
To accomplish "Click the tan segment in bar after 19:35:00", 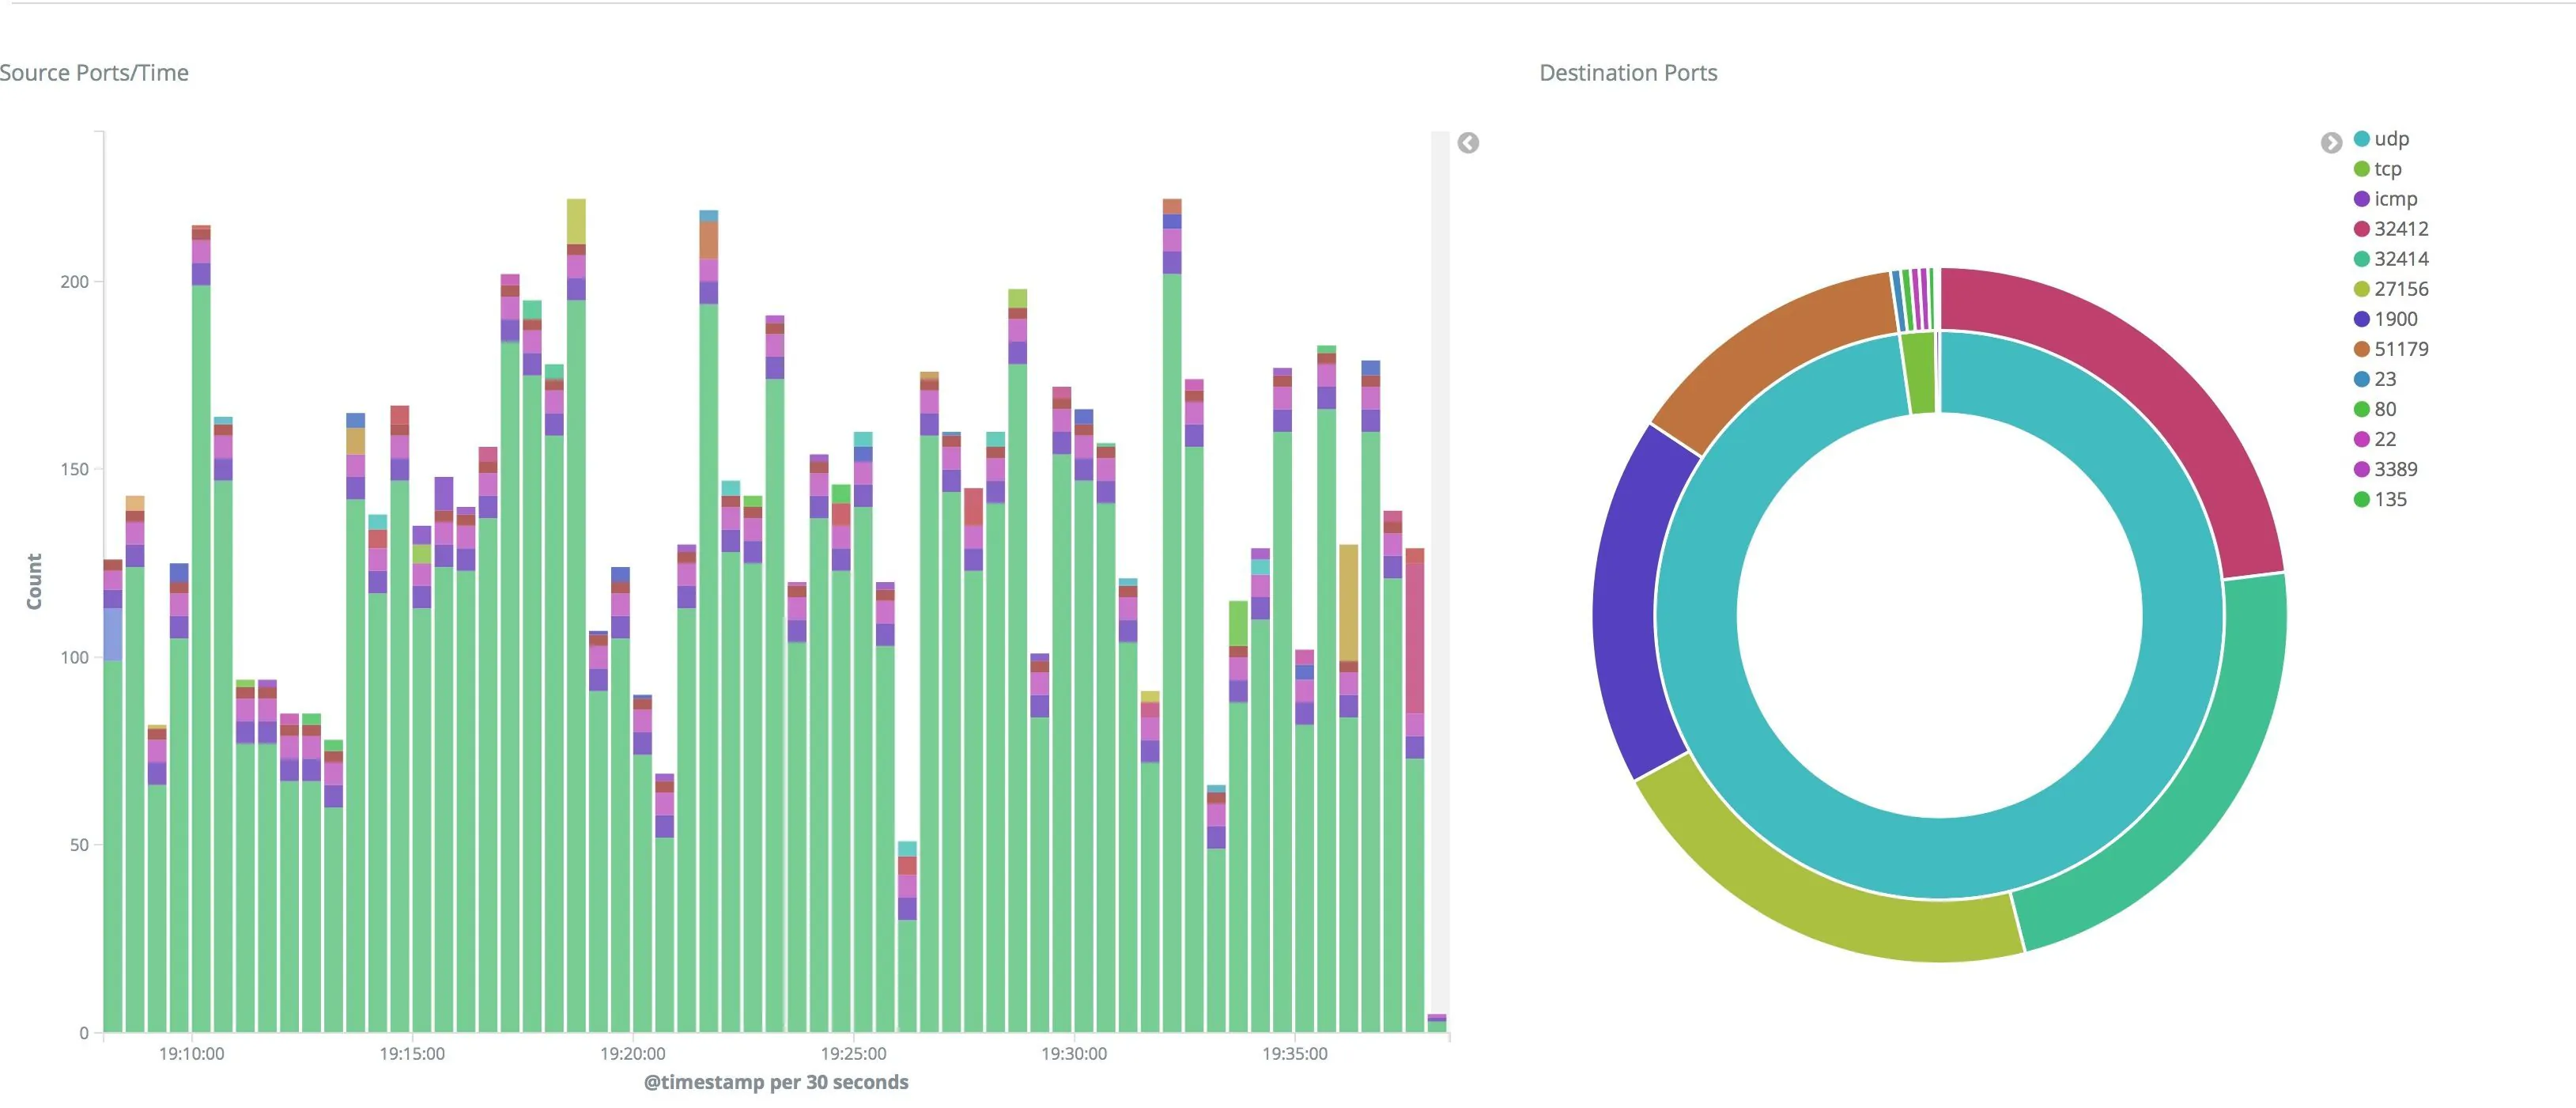I will 1348,603.
